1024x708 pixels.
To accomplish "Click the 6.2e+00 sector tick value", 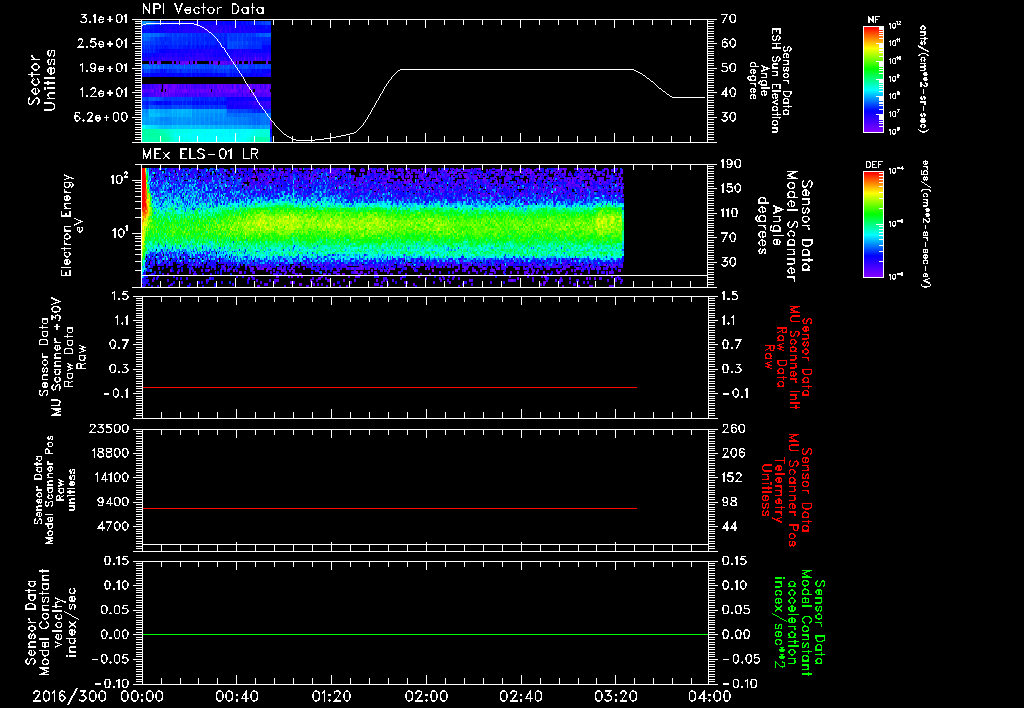I will click(x=103, y=117).
